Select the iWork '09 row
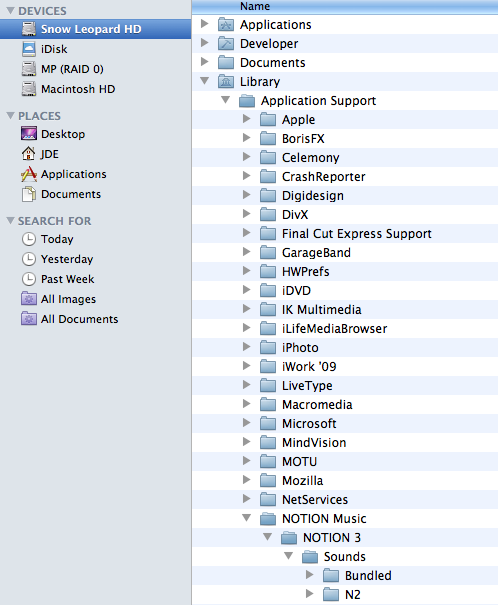 click(x=345, y=367)
